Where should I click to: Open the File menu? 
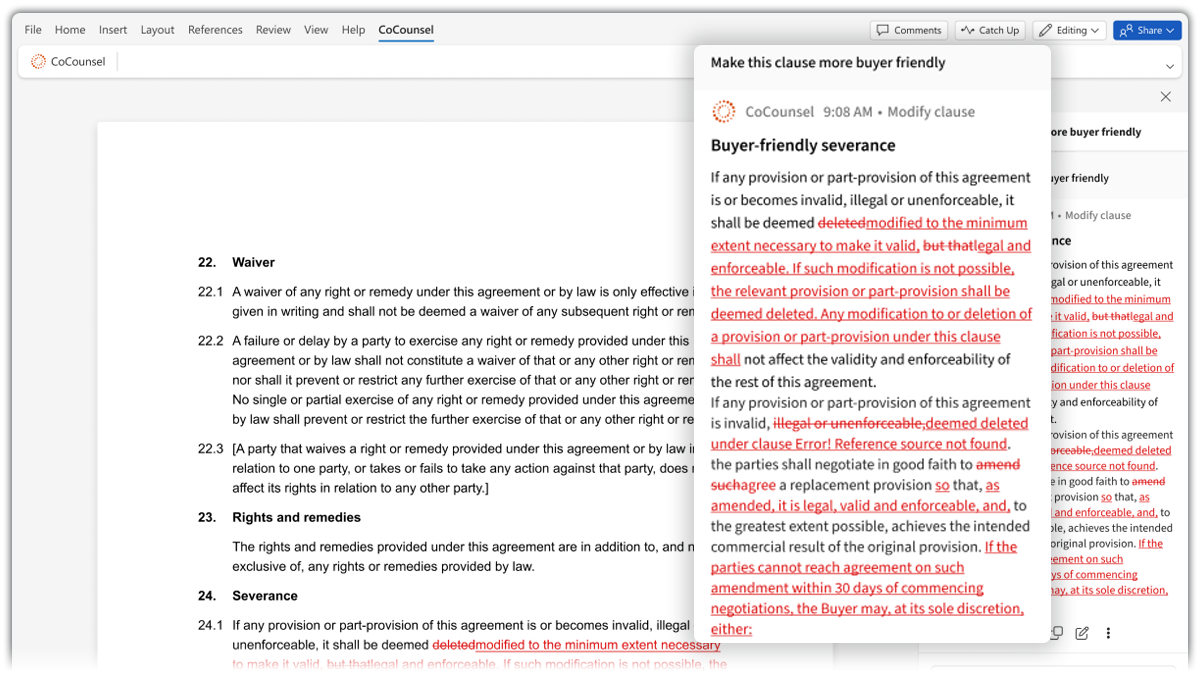coord(33,30)
